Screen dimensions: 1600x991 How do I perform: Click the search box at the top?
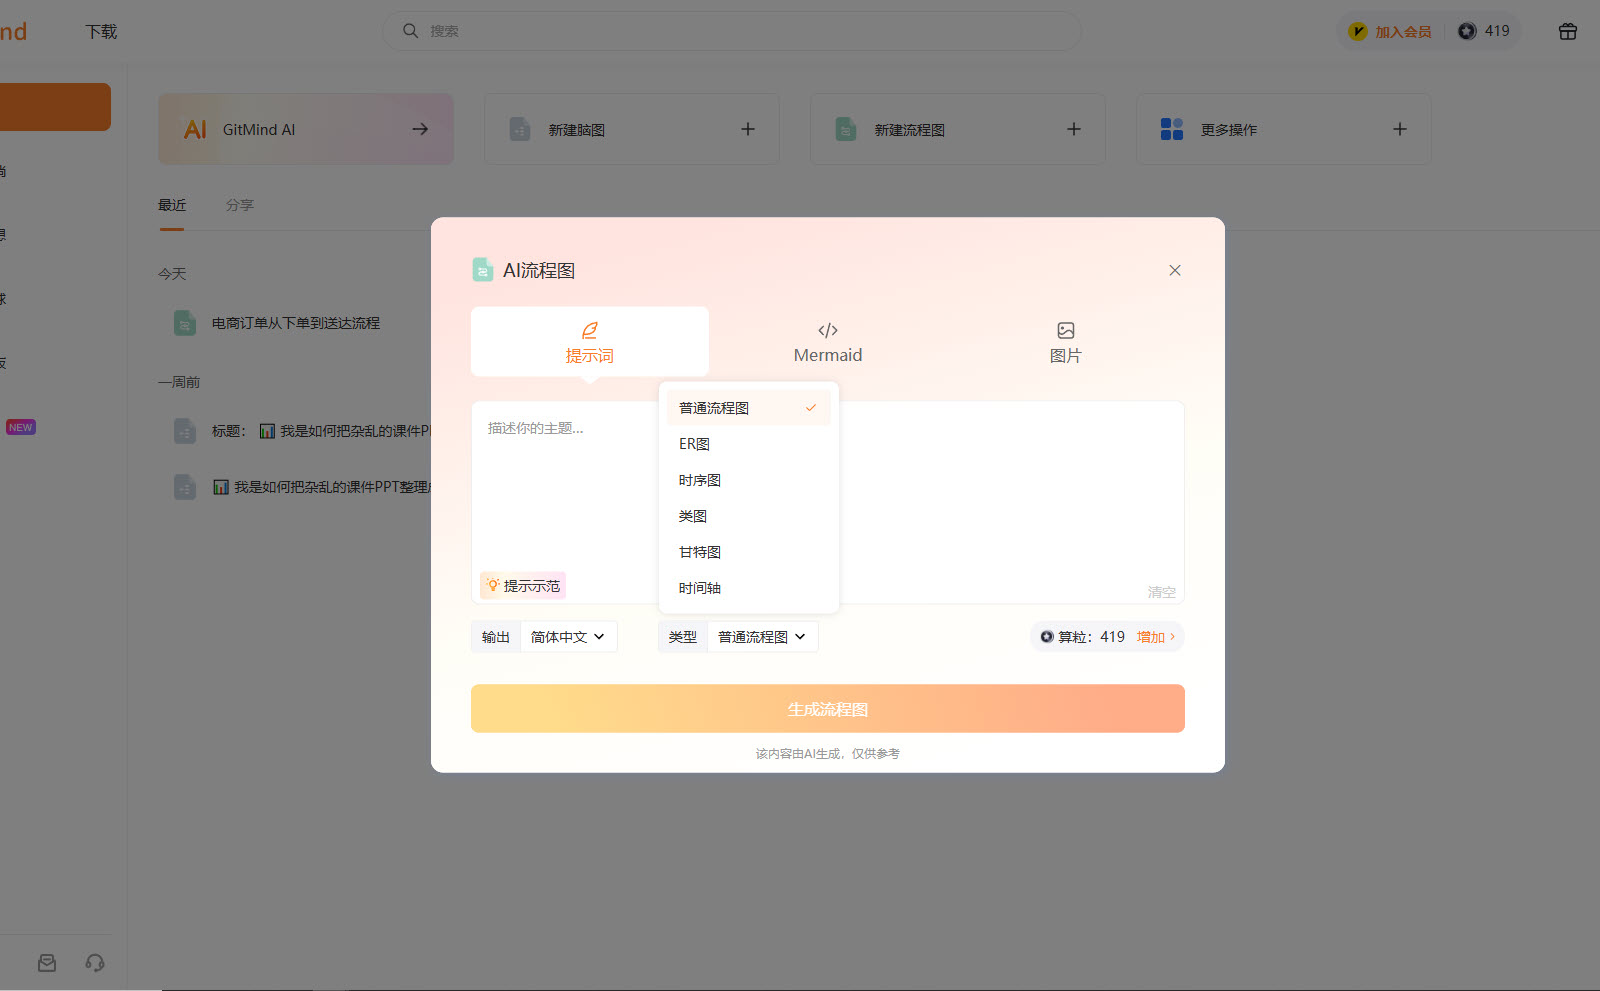tap(732, 31)
